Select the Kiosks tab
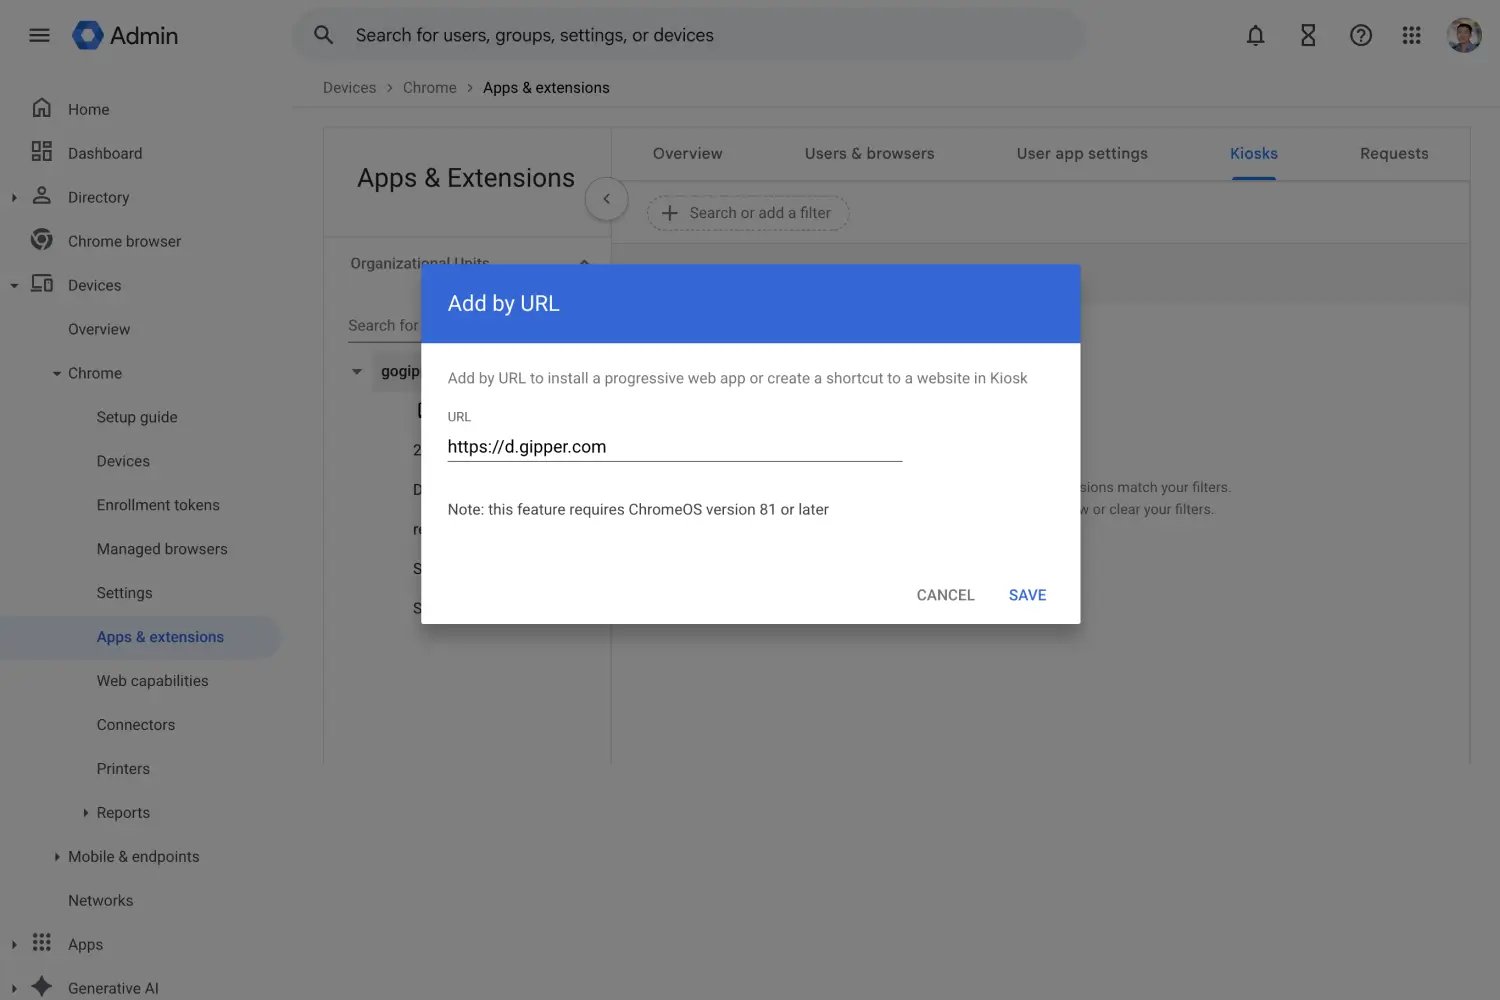Screen dimensions: 1500x1000 pyautogui.click(x=1253, y=153)
